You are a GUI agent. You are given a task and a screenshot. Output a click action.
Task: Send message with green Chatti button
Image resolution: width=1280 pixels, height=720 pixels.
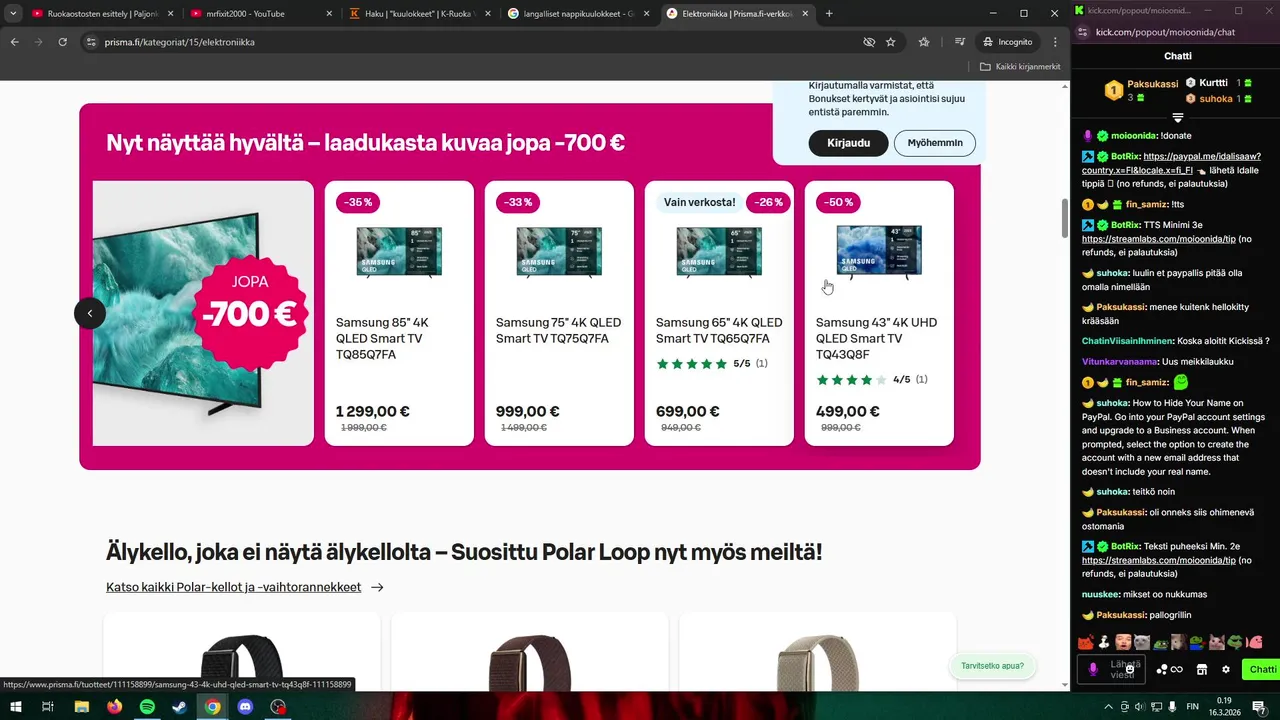point(1262,669)
